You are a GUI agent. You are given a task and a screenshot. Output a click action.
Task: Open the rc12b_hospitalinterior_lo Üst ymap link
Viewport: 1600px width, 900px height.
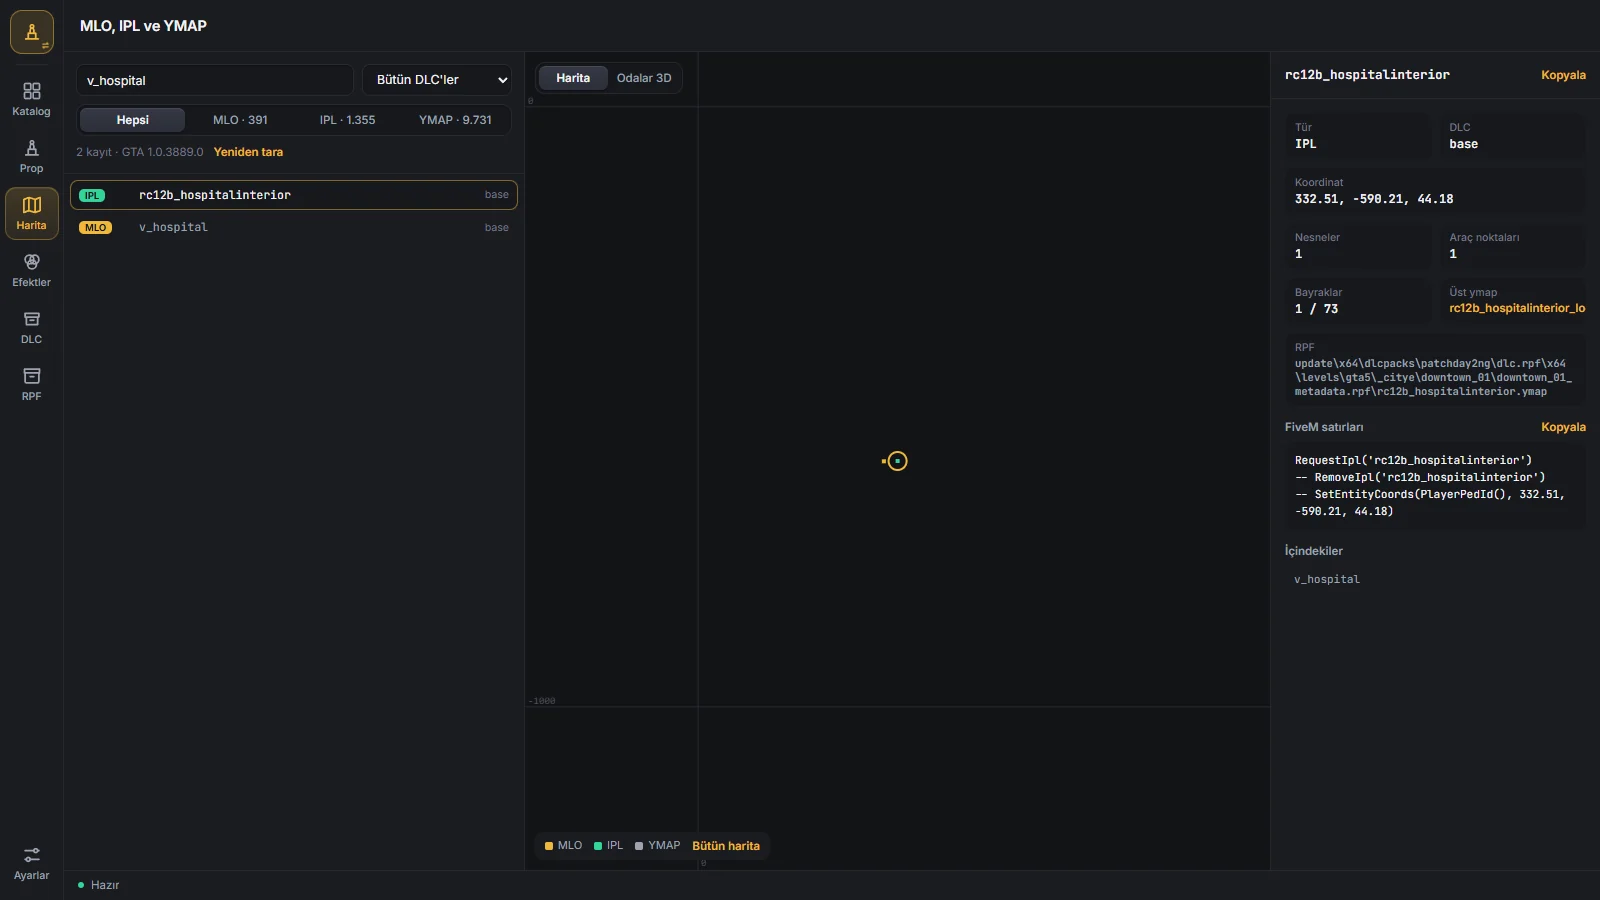(x=1517, y=308)
